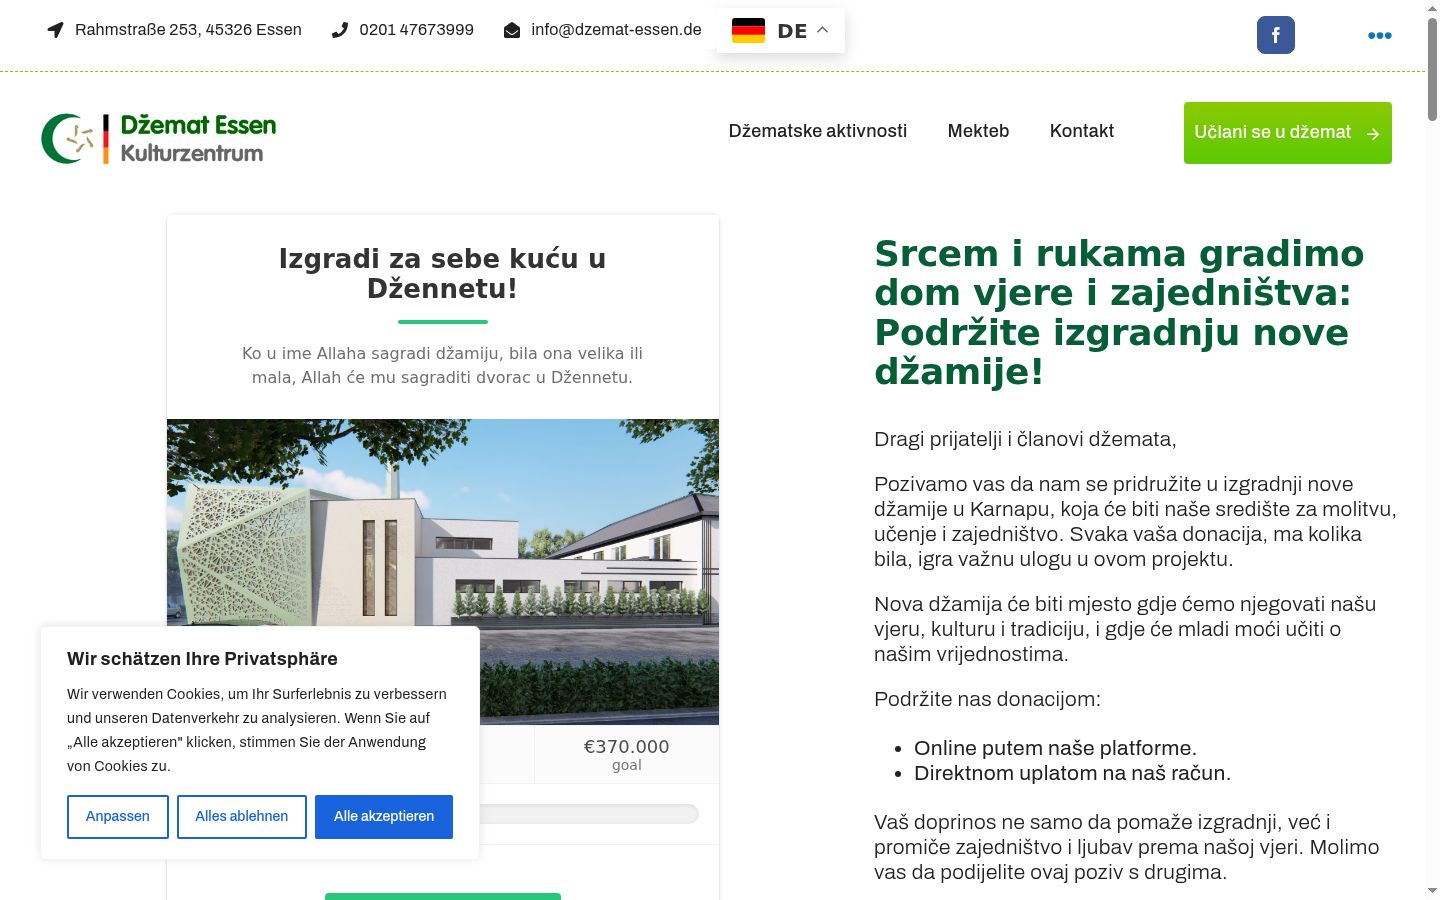Click cookie title Wir schätzen Ihre Privatsphäre
Viewport: 1440px width, 900px height.
point(202,659)
